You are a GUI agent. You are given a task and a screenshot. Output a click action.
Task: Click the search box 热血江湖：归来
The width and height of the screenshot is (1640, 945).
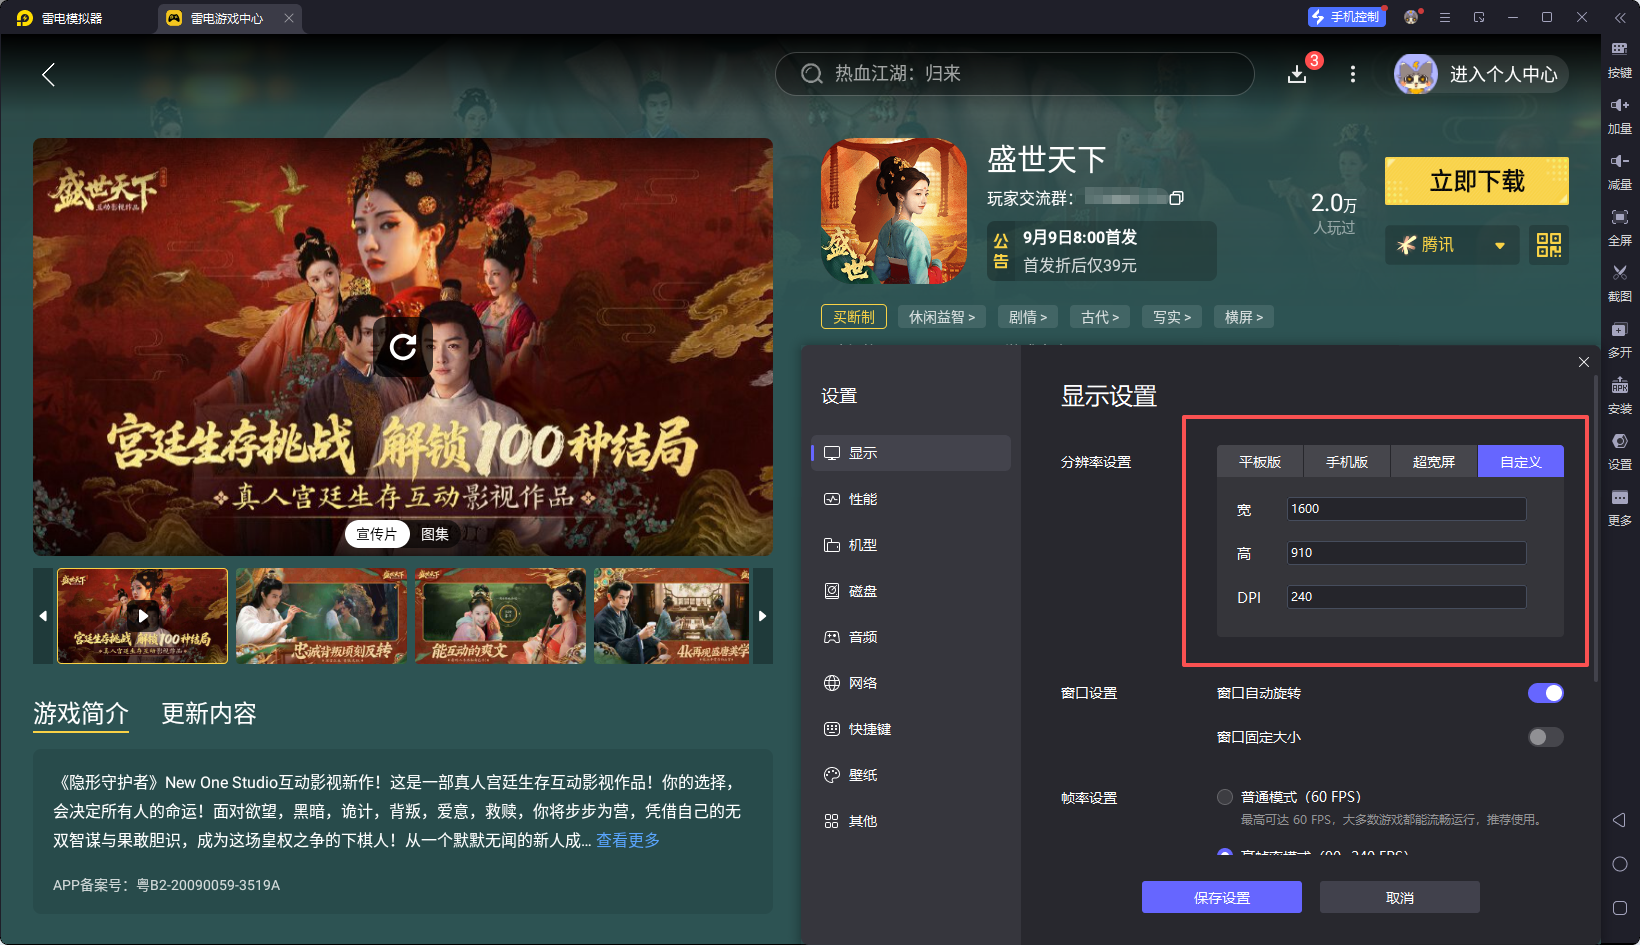1015,74
